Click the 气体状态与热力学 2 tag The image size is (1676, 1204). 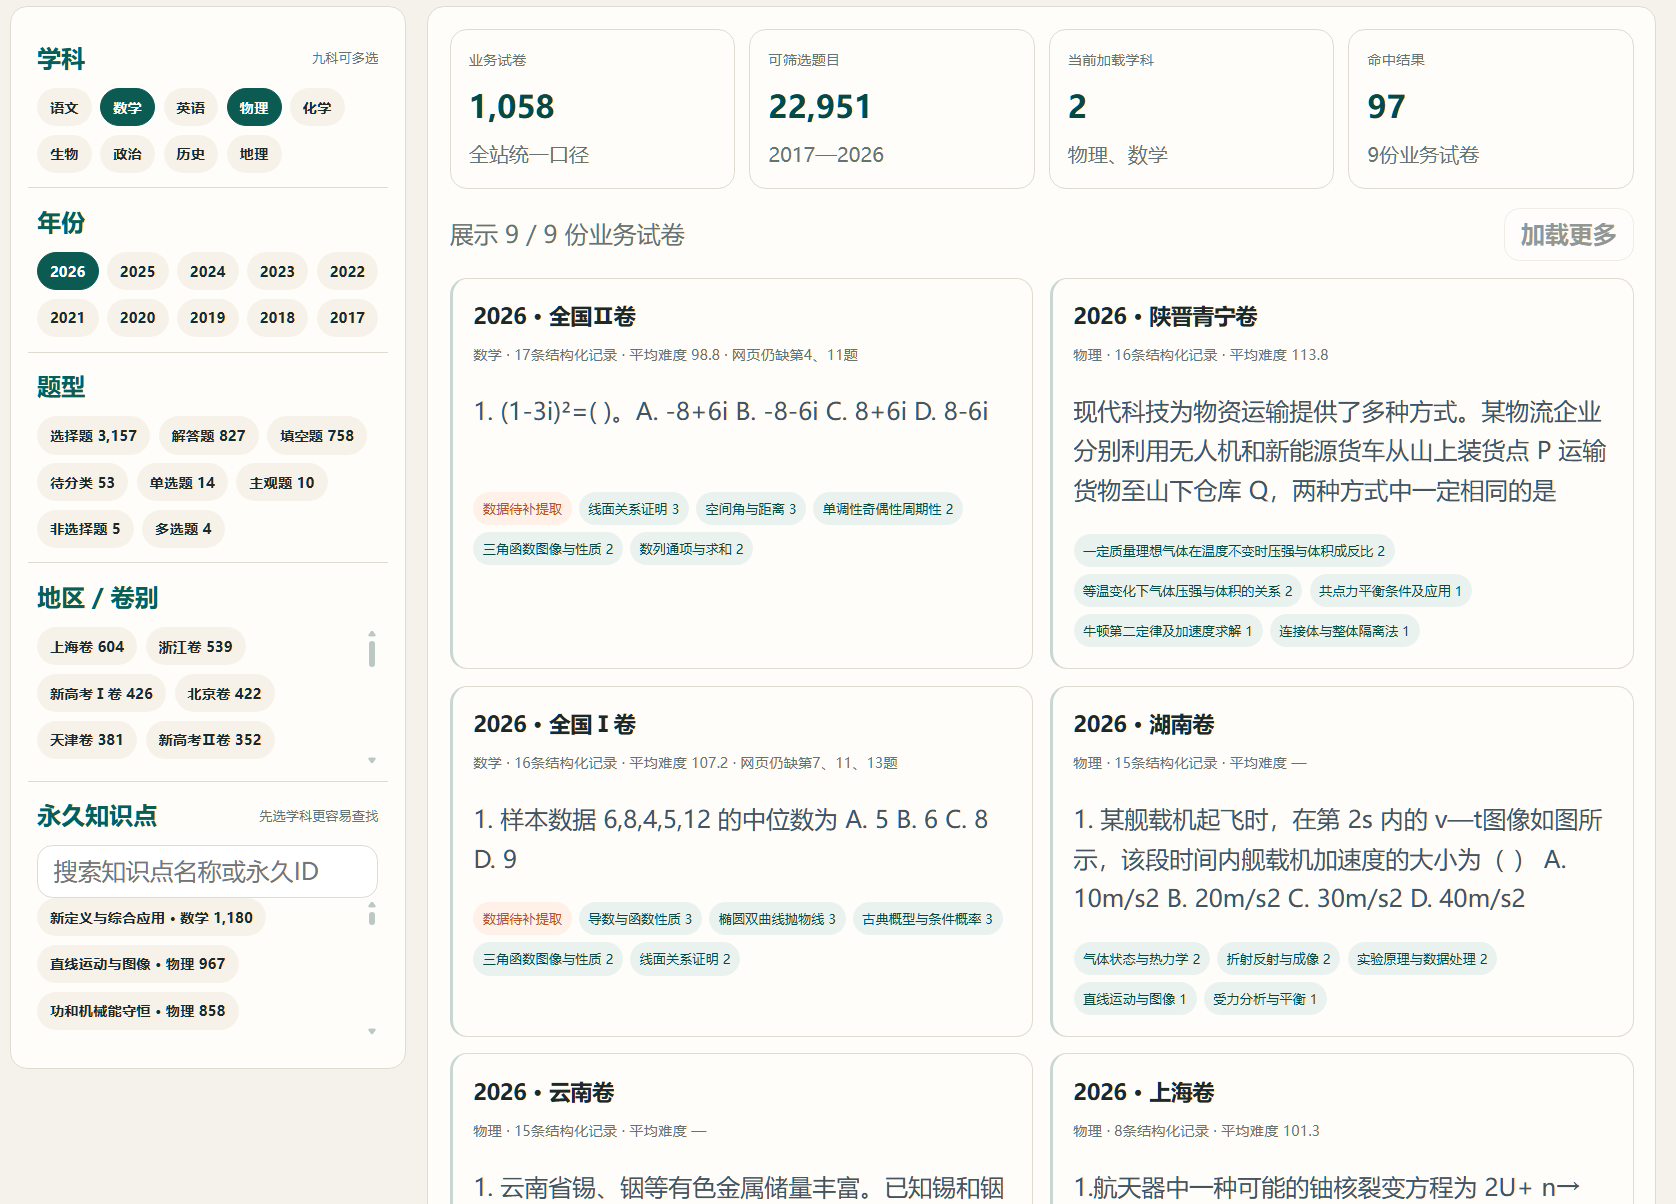tap(1141, 959)
